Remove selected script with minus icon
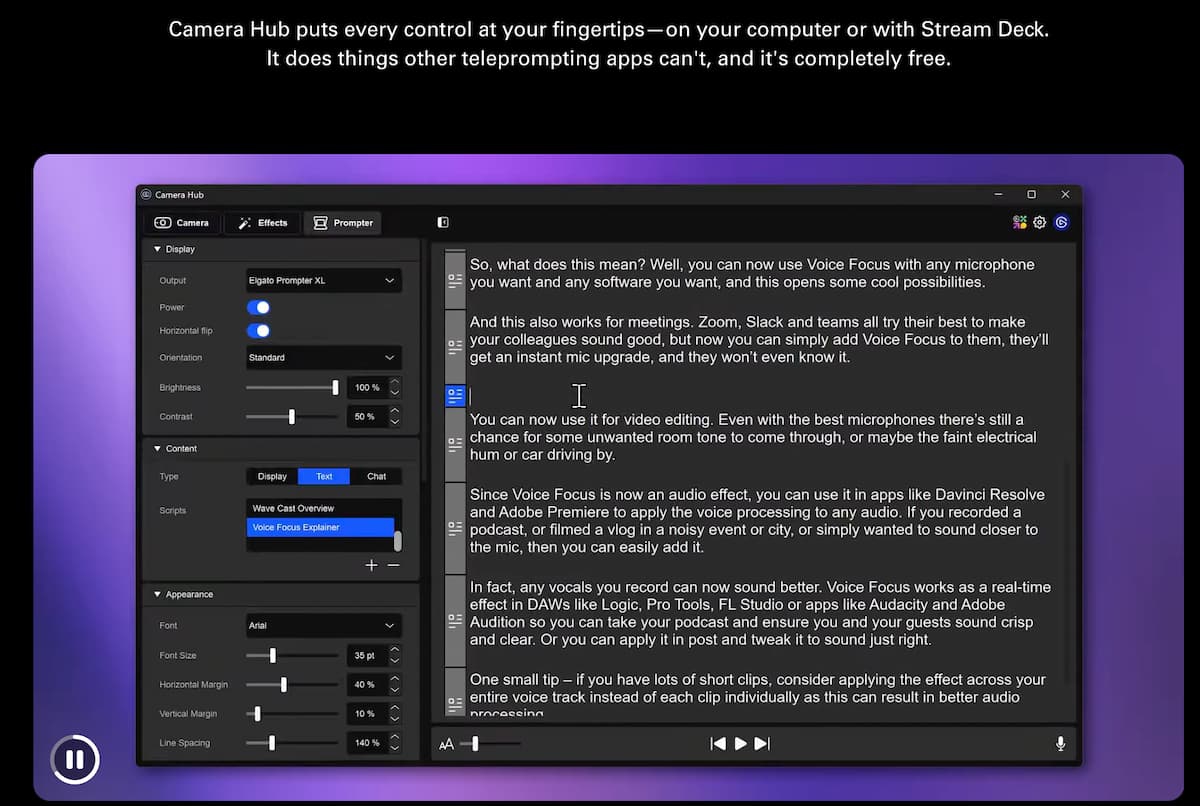 point(393,566)
